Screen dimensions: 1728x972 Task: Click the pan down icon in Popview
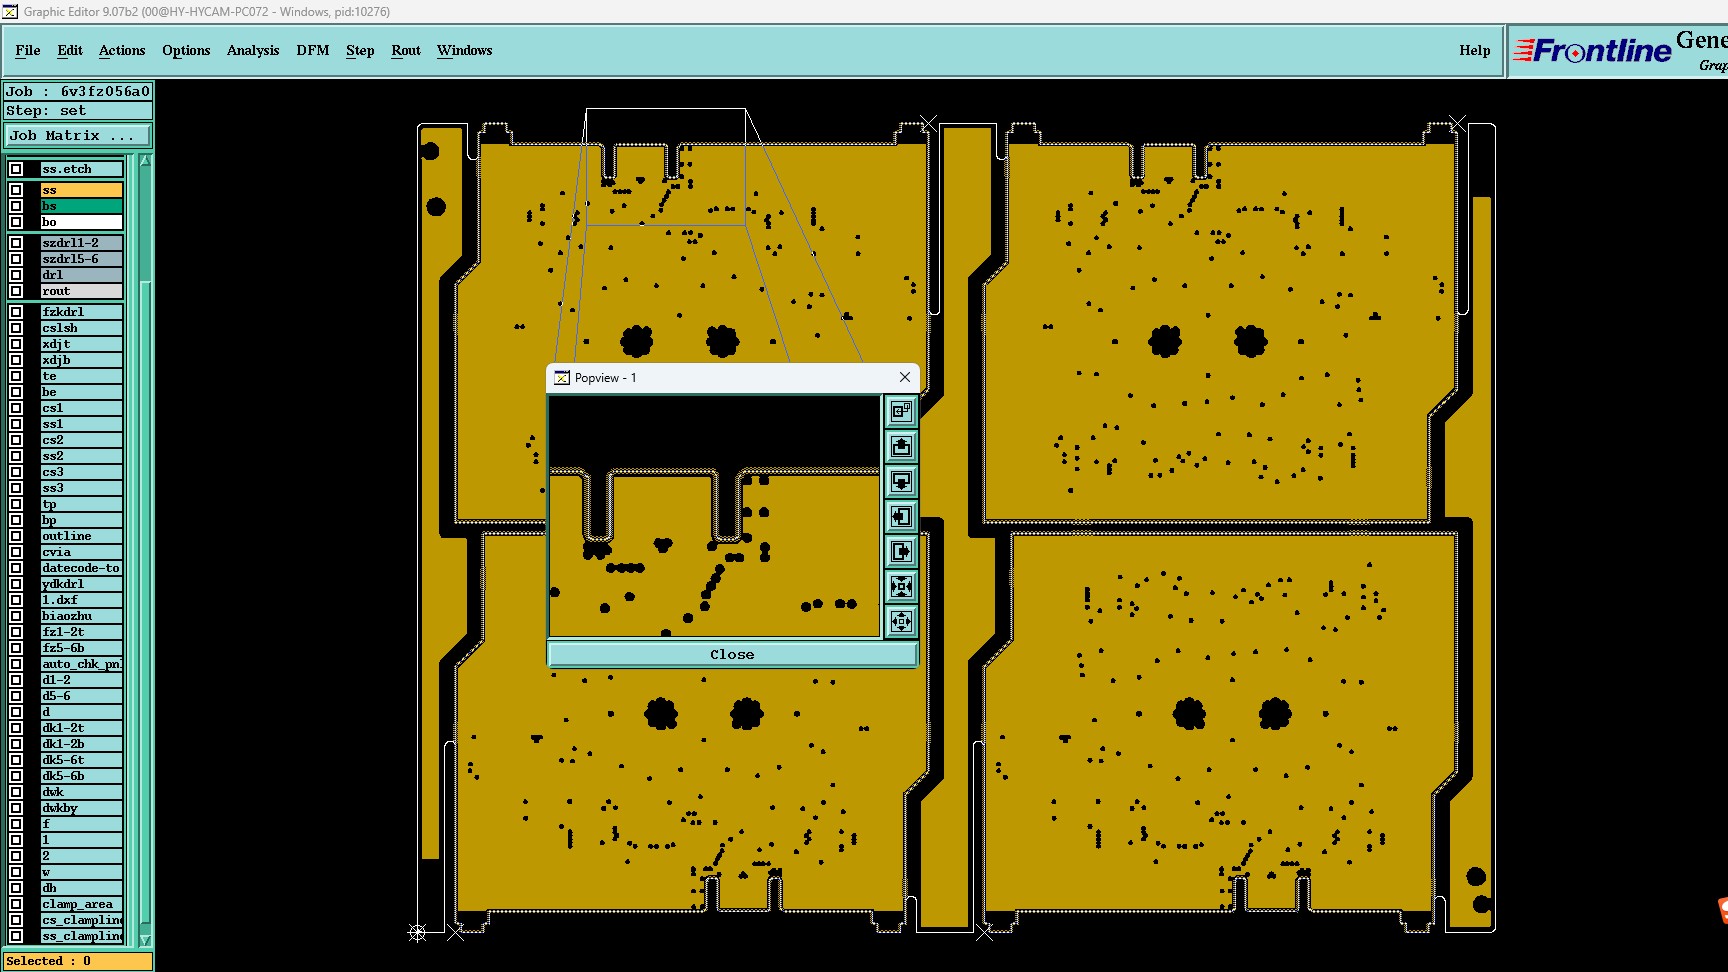(x=901, y=481)
